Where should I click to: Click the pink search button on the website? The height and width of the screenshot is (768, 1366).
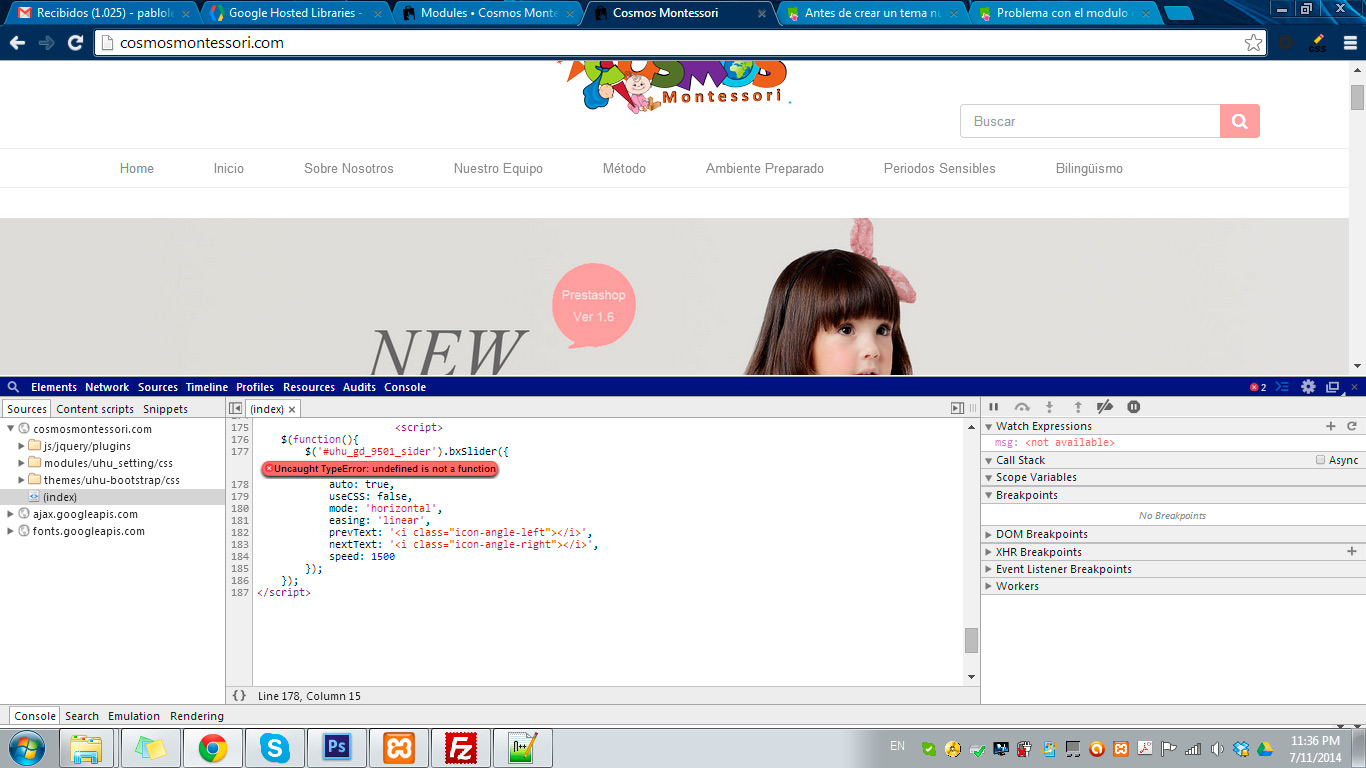pos(1240,121)
